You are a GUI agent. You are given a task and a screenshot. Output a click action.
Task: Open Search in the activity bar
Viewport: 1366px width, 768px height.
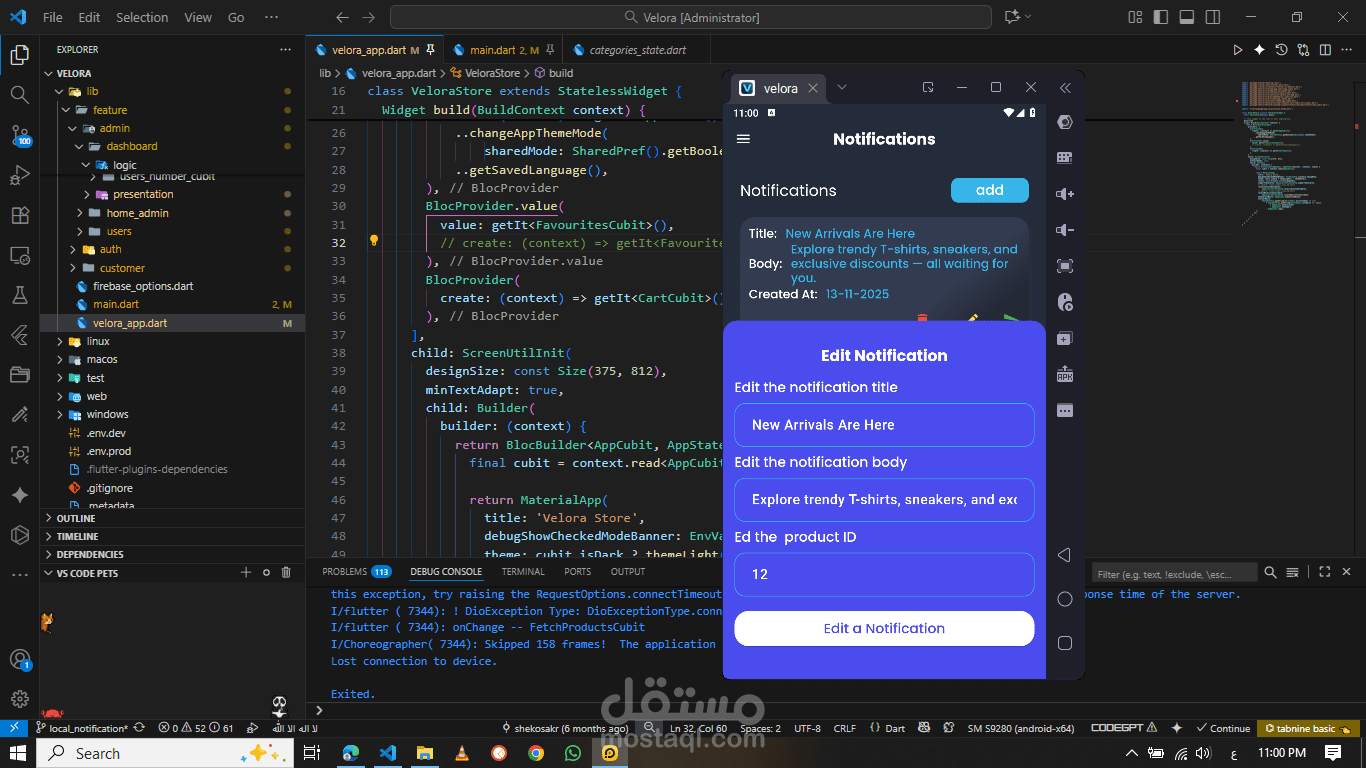click(x=19, y=94)
